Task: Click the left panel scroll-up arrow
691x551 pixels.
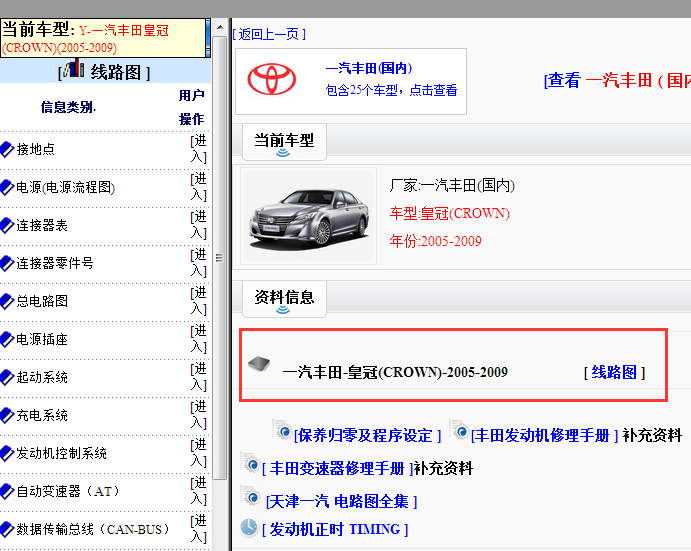Action: [219, 27]
